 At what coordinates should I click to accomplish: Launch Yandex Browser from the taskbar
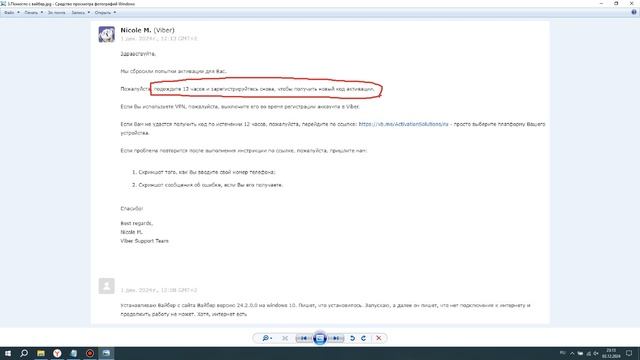(57, 353)
